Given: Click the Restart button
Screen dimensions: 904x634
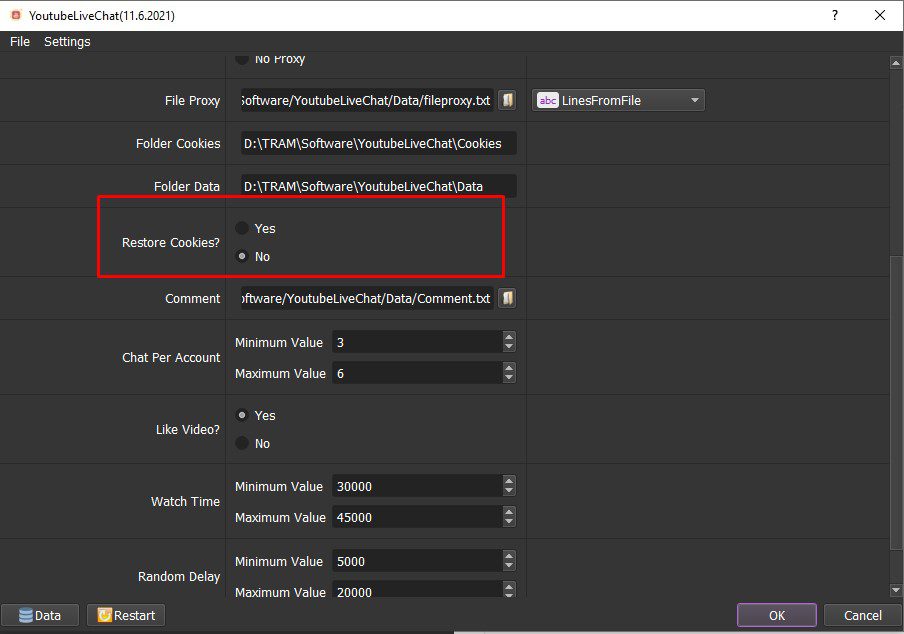Looking at the screenshot, I should (126, 615).
